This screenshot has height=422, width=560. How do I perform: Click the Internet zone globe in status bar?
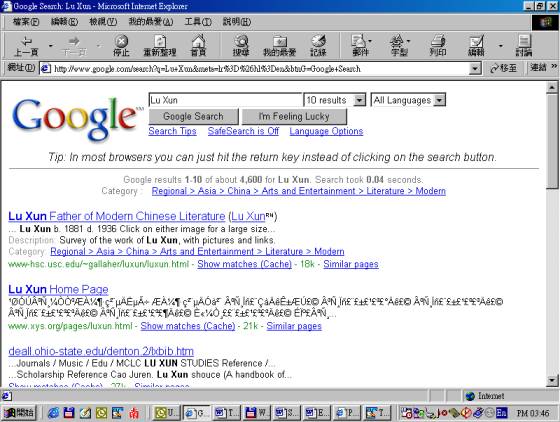[x=470, y=396]
